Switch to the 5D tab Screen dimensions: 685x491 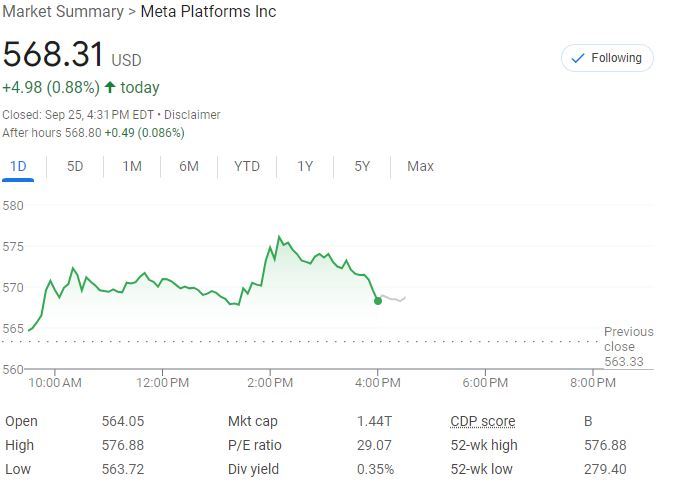tap(75, 166)
